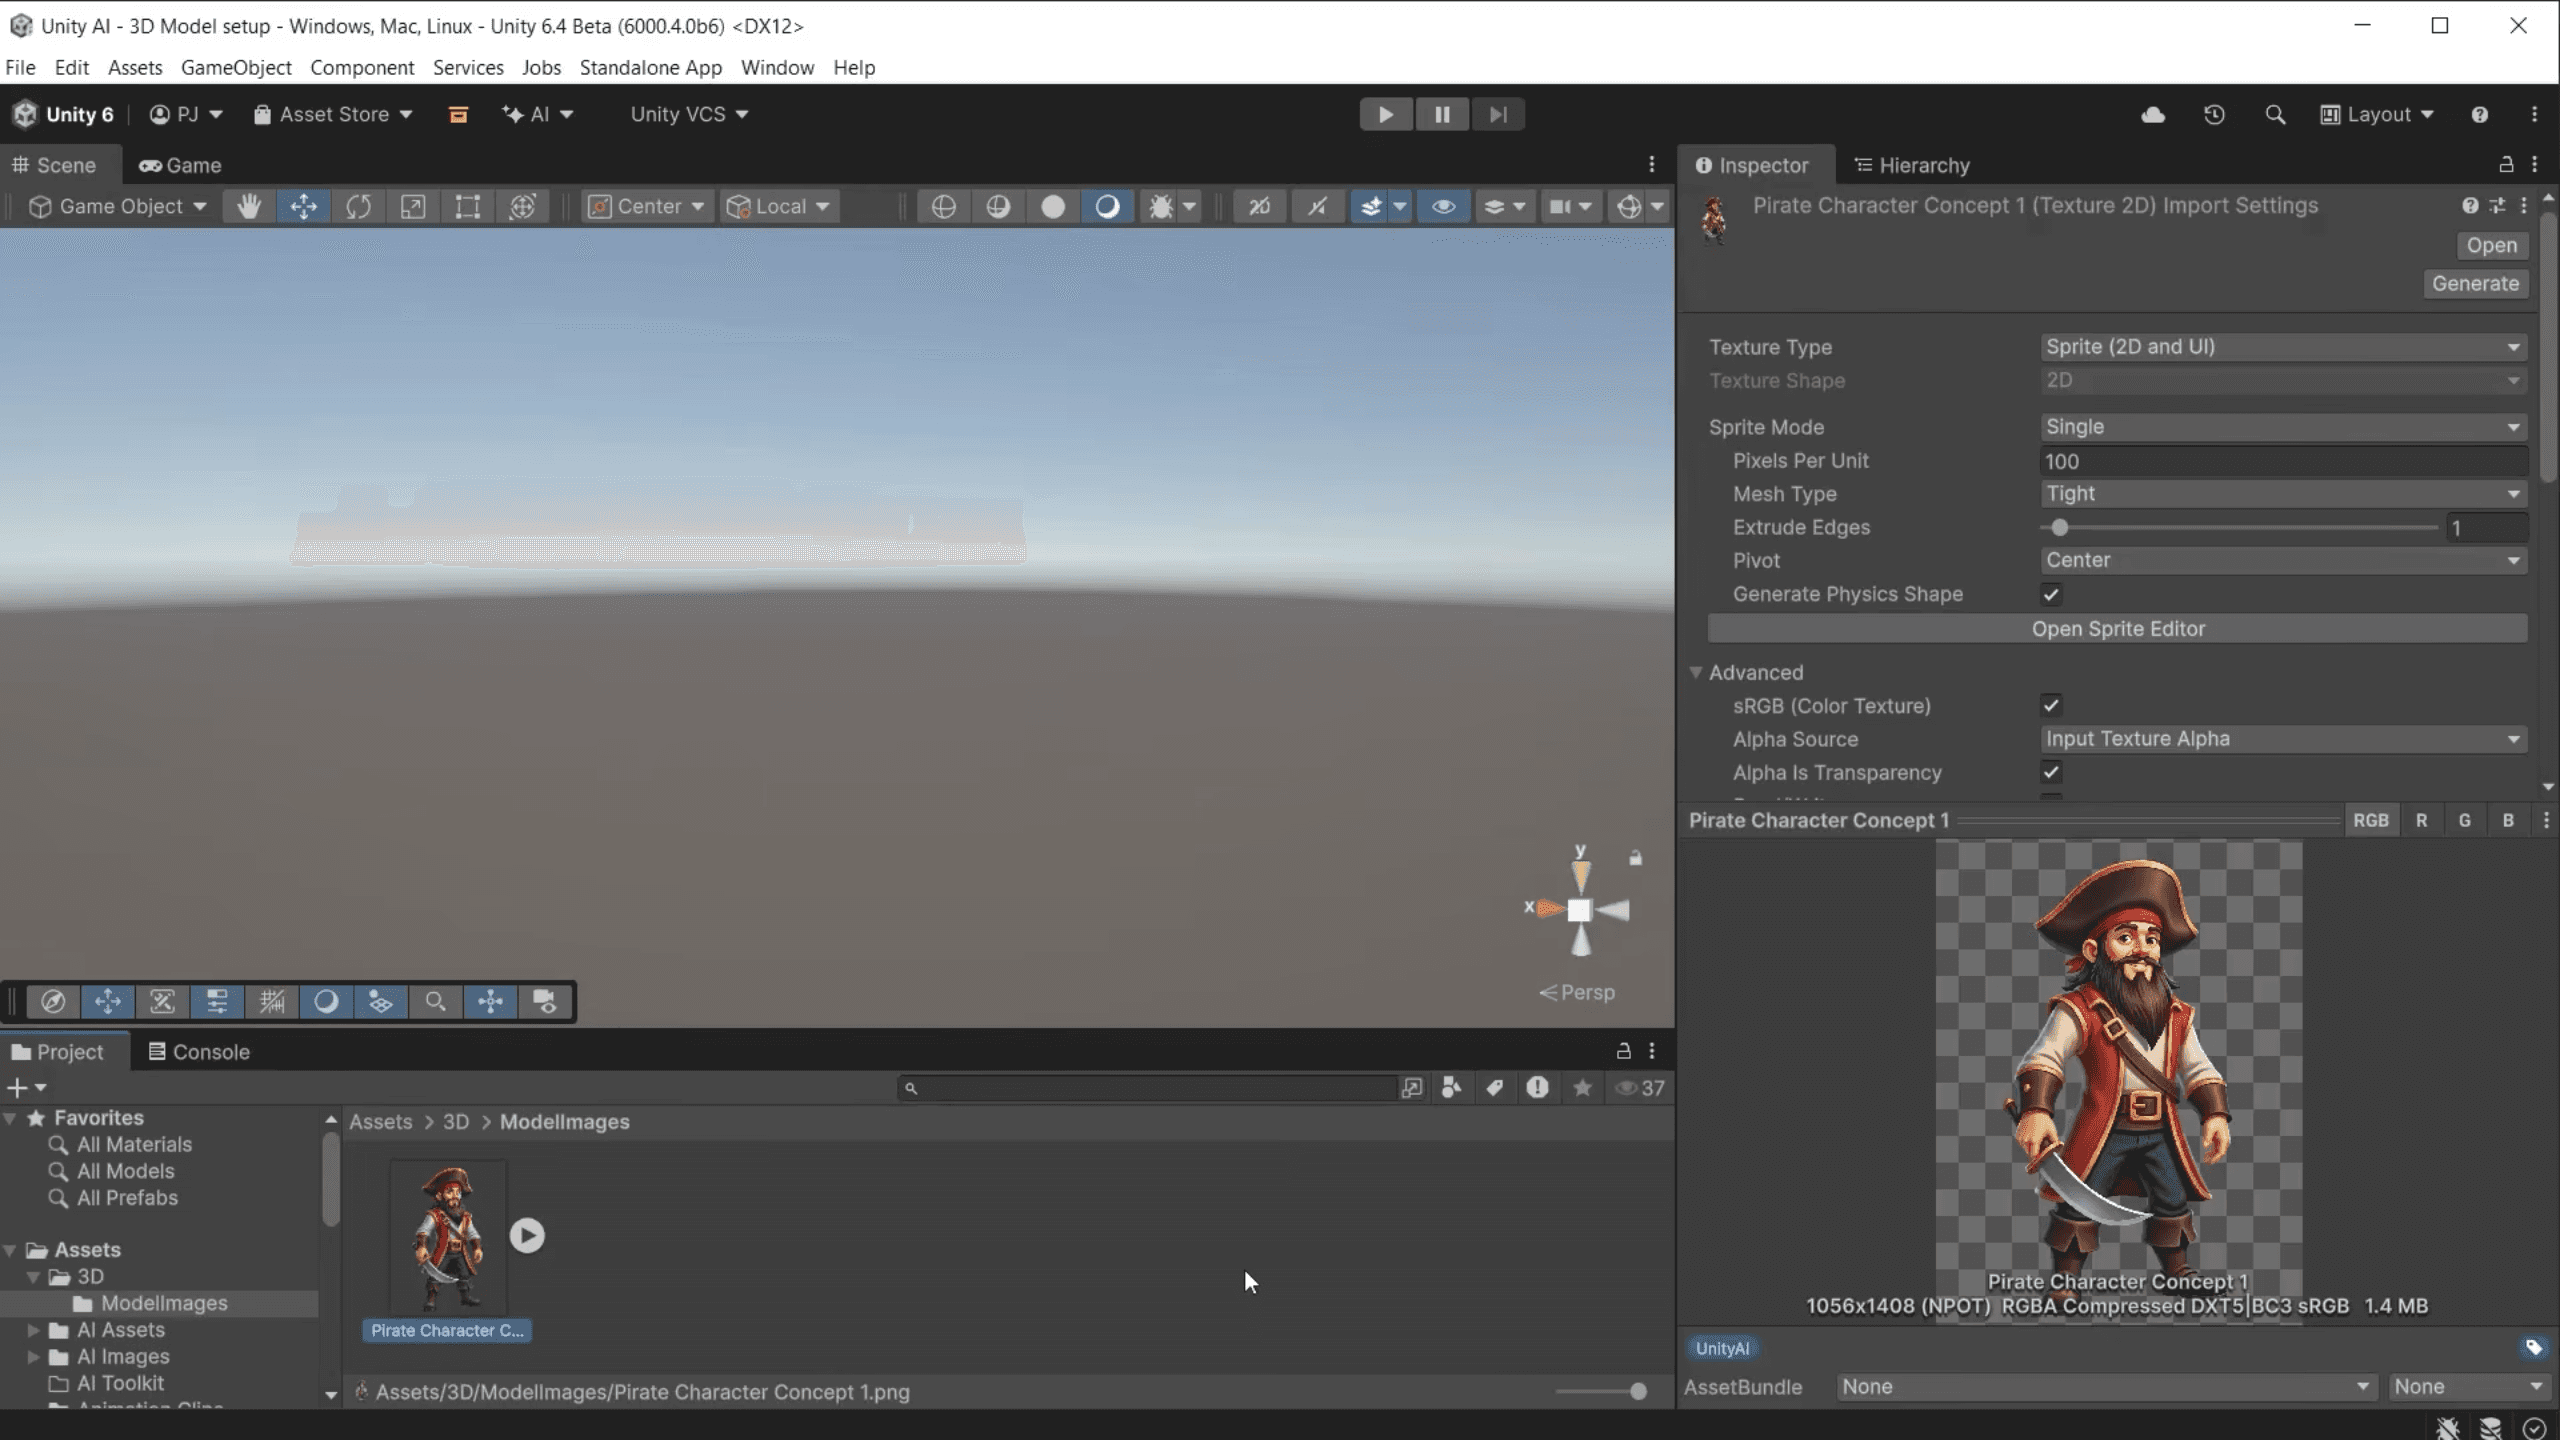The image size is (2560, 1440).
Task: Open the Alpha Source dropdown
Action: [x=2283, y=739]
